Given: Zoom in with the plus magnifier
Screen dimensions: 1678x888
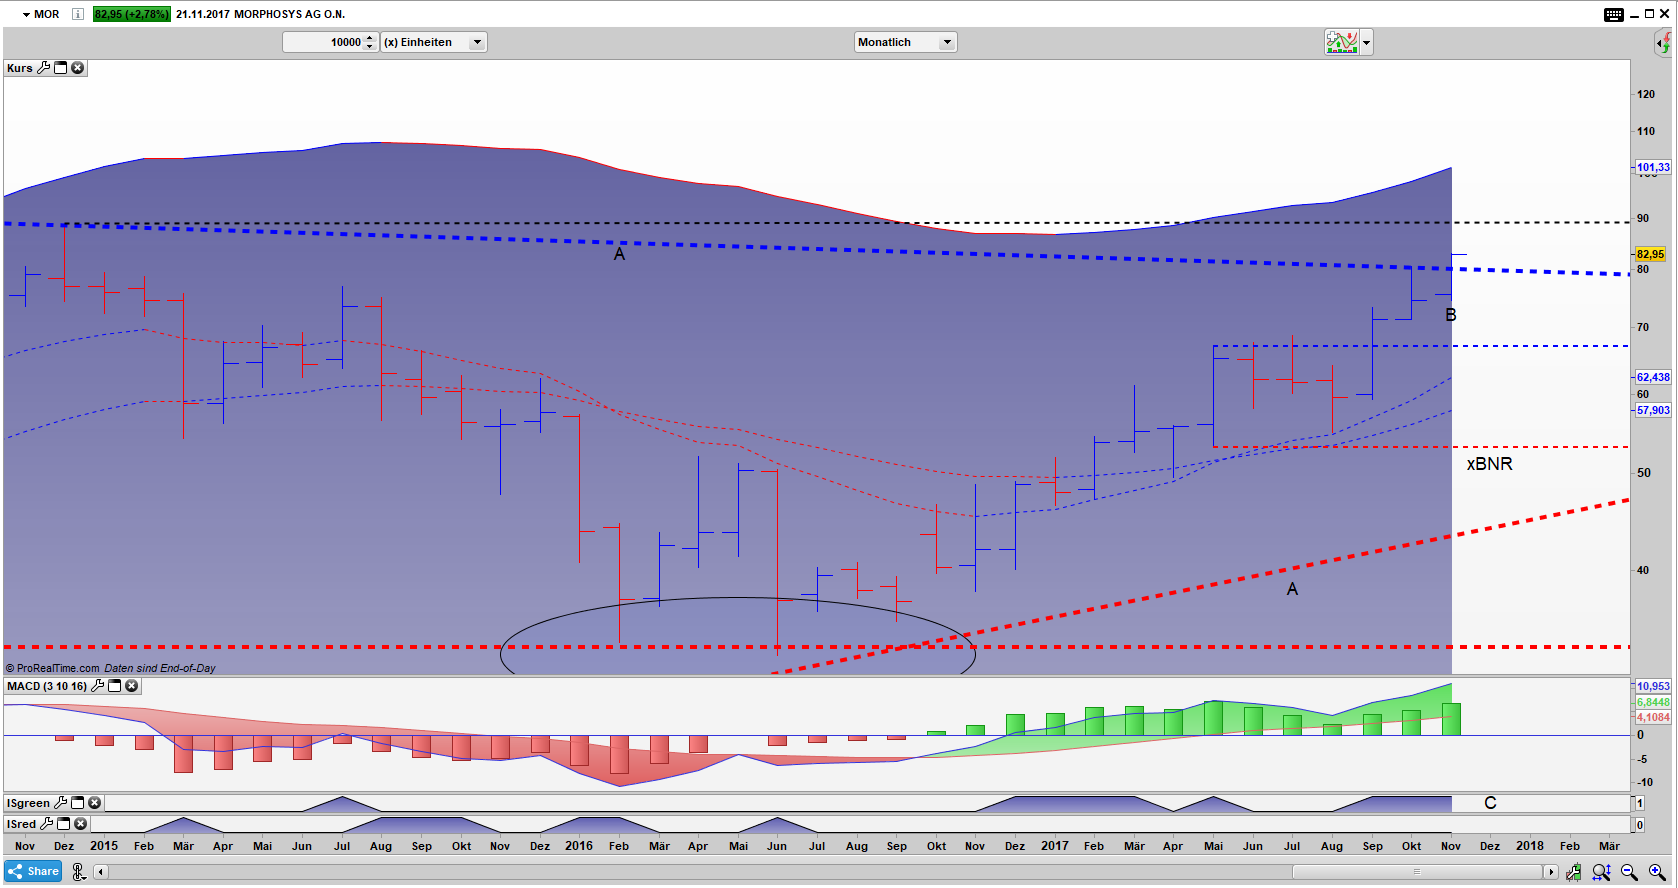Looking at the screenshot, I should pos(1657,872).
